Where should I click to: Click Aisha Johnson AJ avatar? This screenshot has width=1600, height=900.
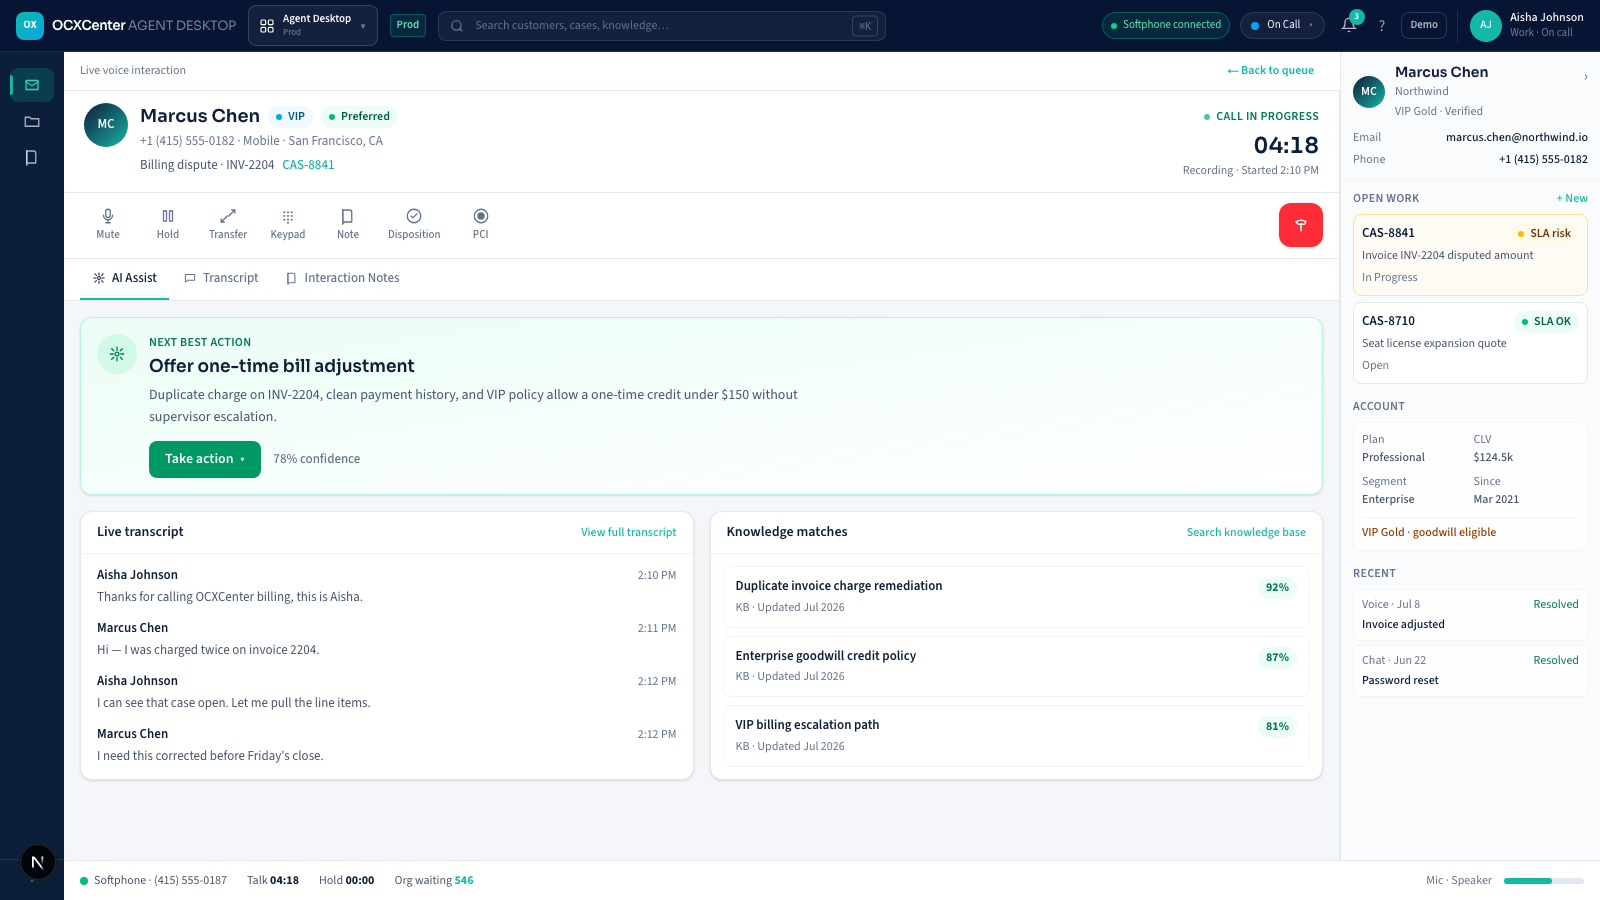pos(1486,26)
